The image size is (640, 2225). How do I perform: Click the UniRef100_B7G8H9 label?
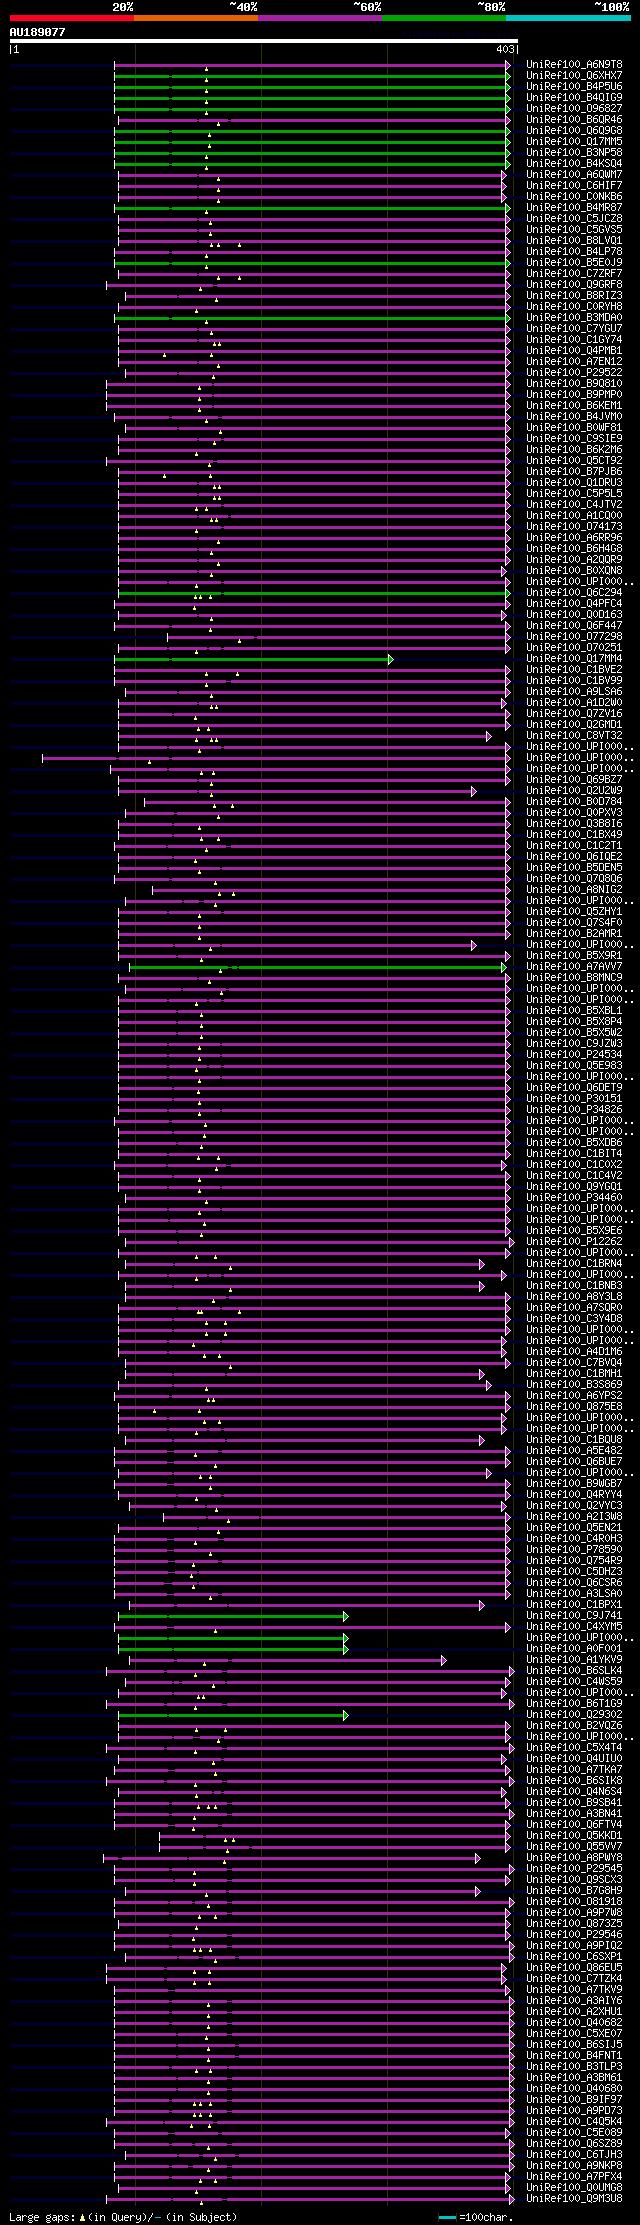point(574,1890)
